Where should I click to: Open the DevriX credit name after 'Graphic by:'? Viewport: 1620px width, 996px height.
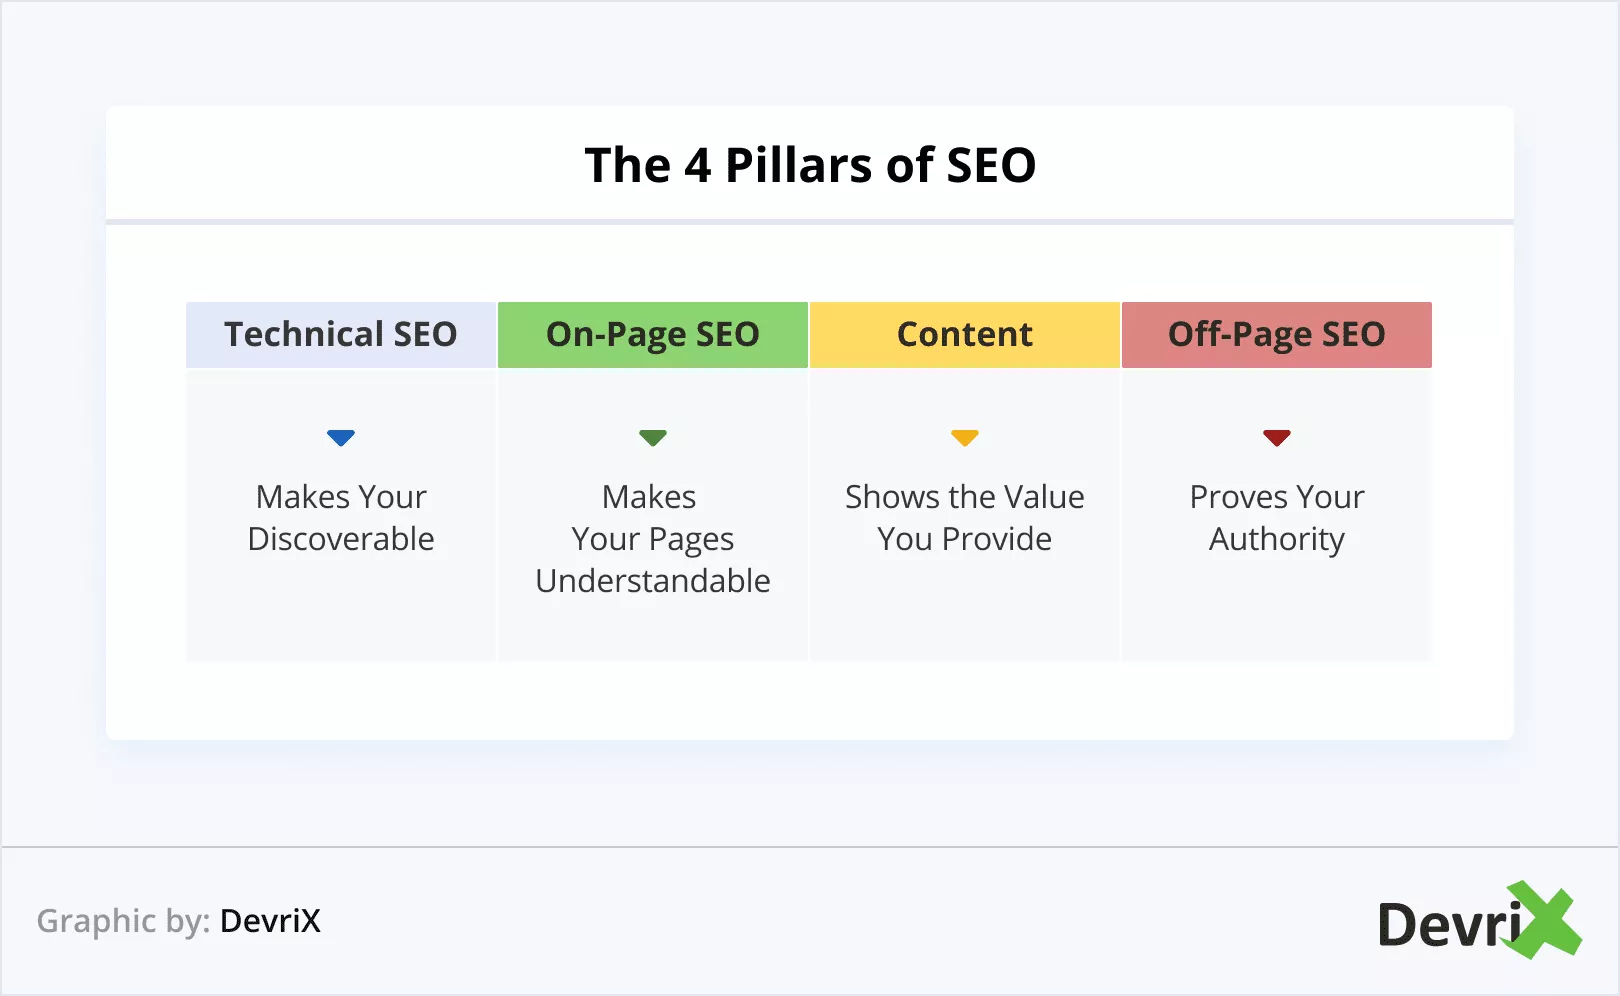[270, 921]
